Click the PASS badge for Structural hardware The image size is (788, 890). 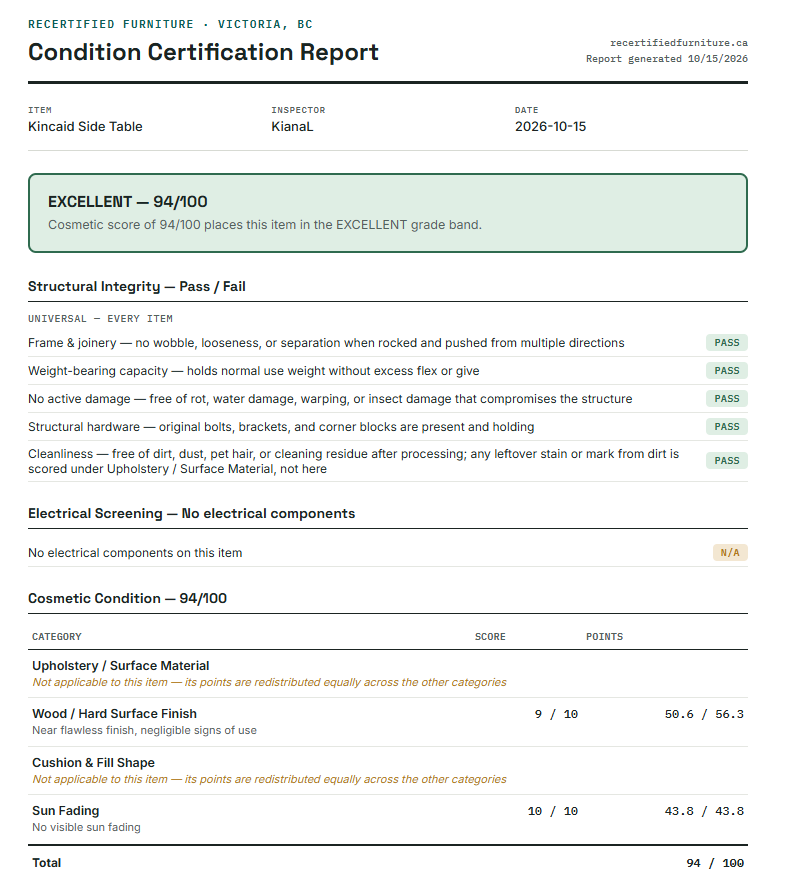(x=727, y=426)
